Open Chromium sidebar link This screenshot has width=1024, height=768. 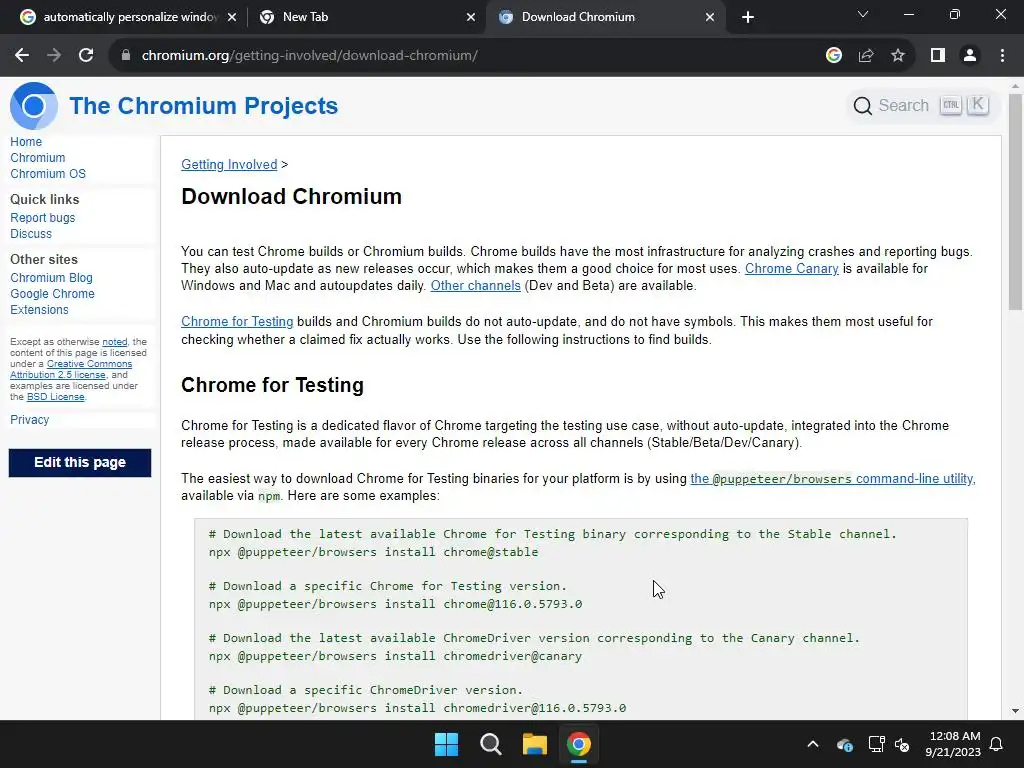[38, 158]
